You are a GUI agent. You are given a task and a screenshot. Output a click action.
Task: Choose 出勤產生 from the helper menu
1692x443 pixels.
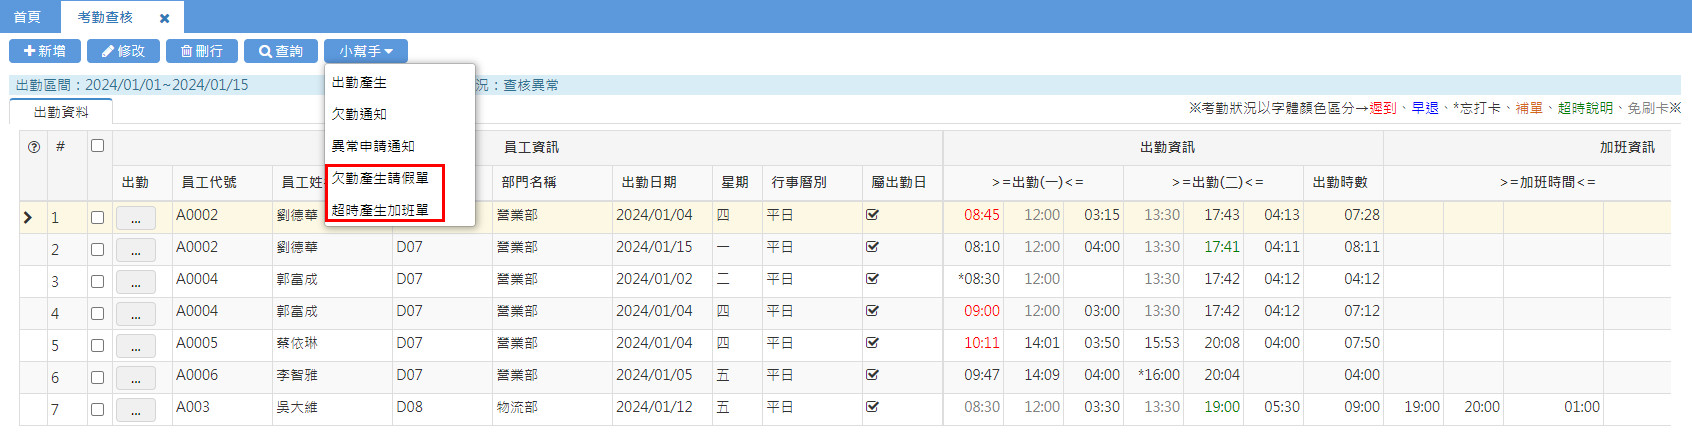(360, 83)
